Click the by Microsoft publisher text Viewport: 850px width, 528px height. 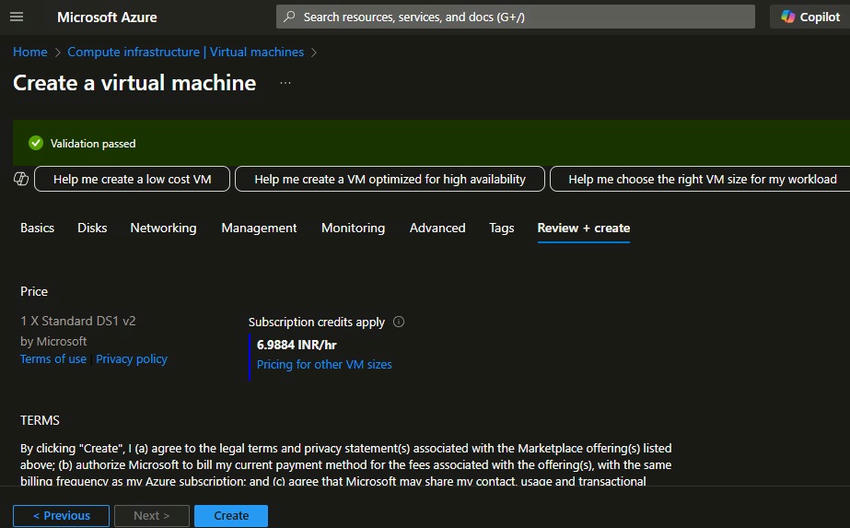53,342
